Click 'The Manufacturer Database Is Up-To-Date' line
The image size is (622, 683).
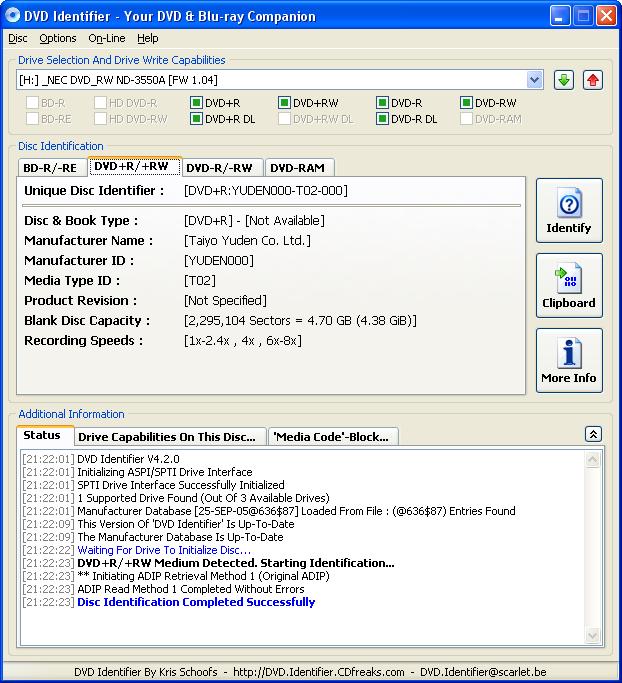click(180, 537)
